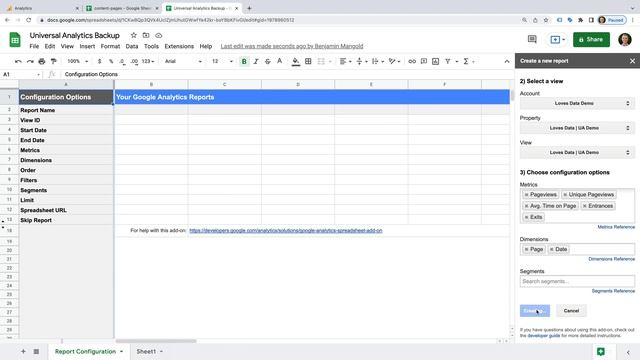Viewport: 640px width, 360px height.
Task: Open the Metrics Reference link
Action: click(616, 227)
